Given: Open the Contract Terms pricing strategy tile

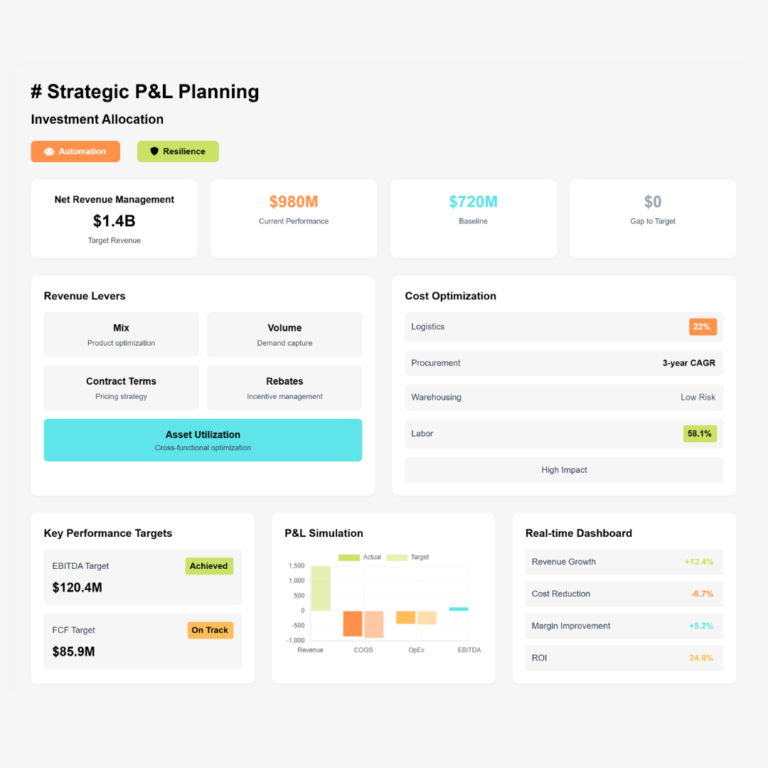Looking at the screenshot, I should coord(121,388).
